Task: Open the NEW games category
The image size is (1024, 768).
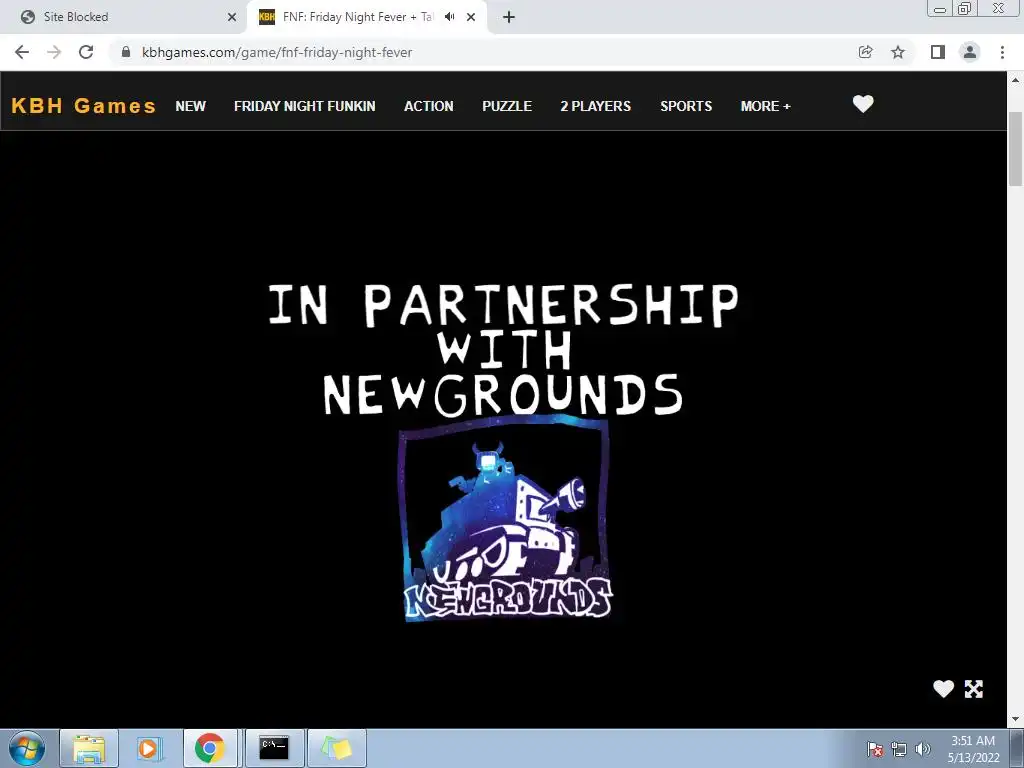Action: [190, 106]
